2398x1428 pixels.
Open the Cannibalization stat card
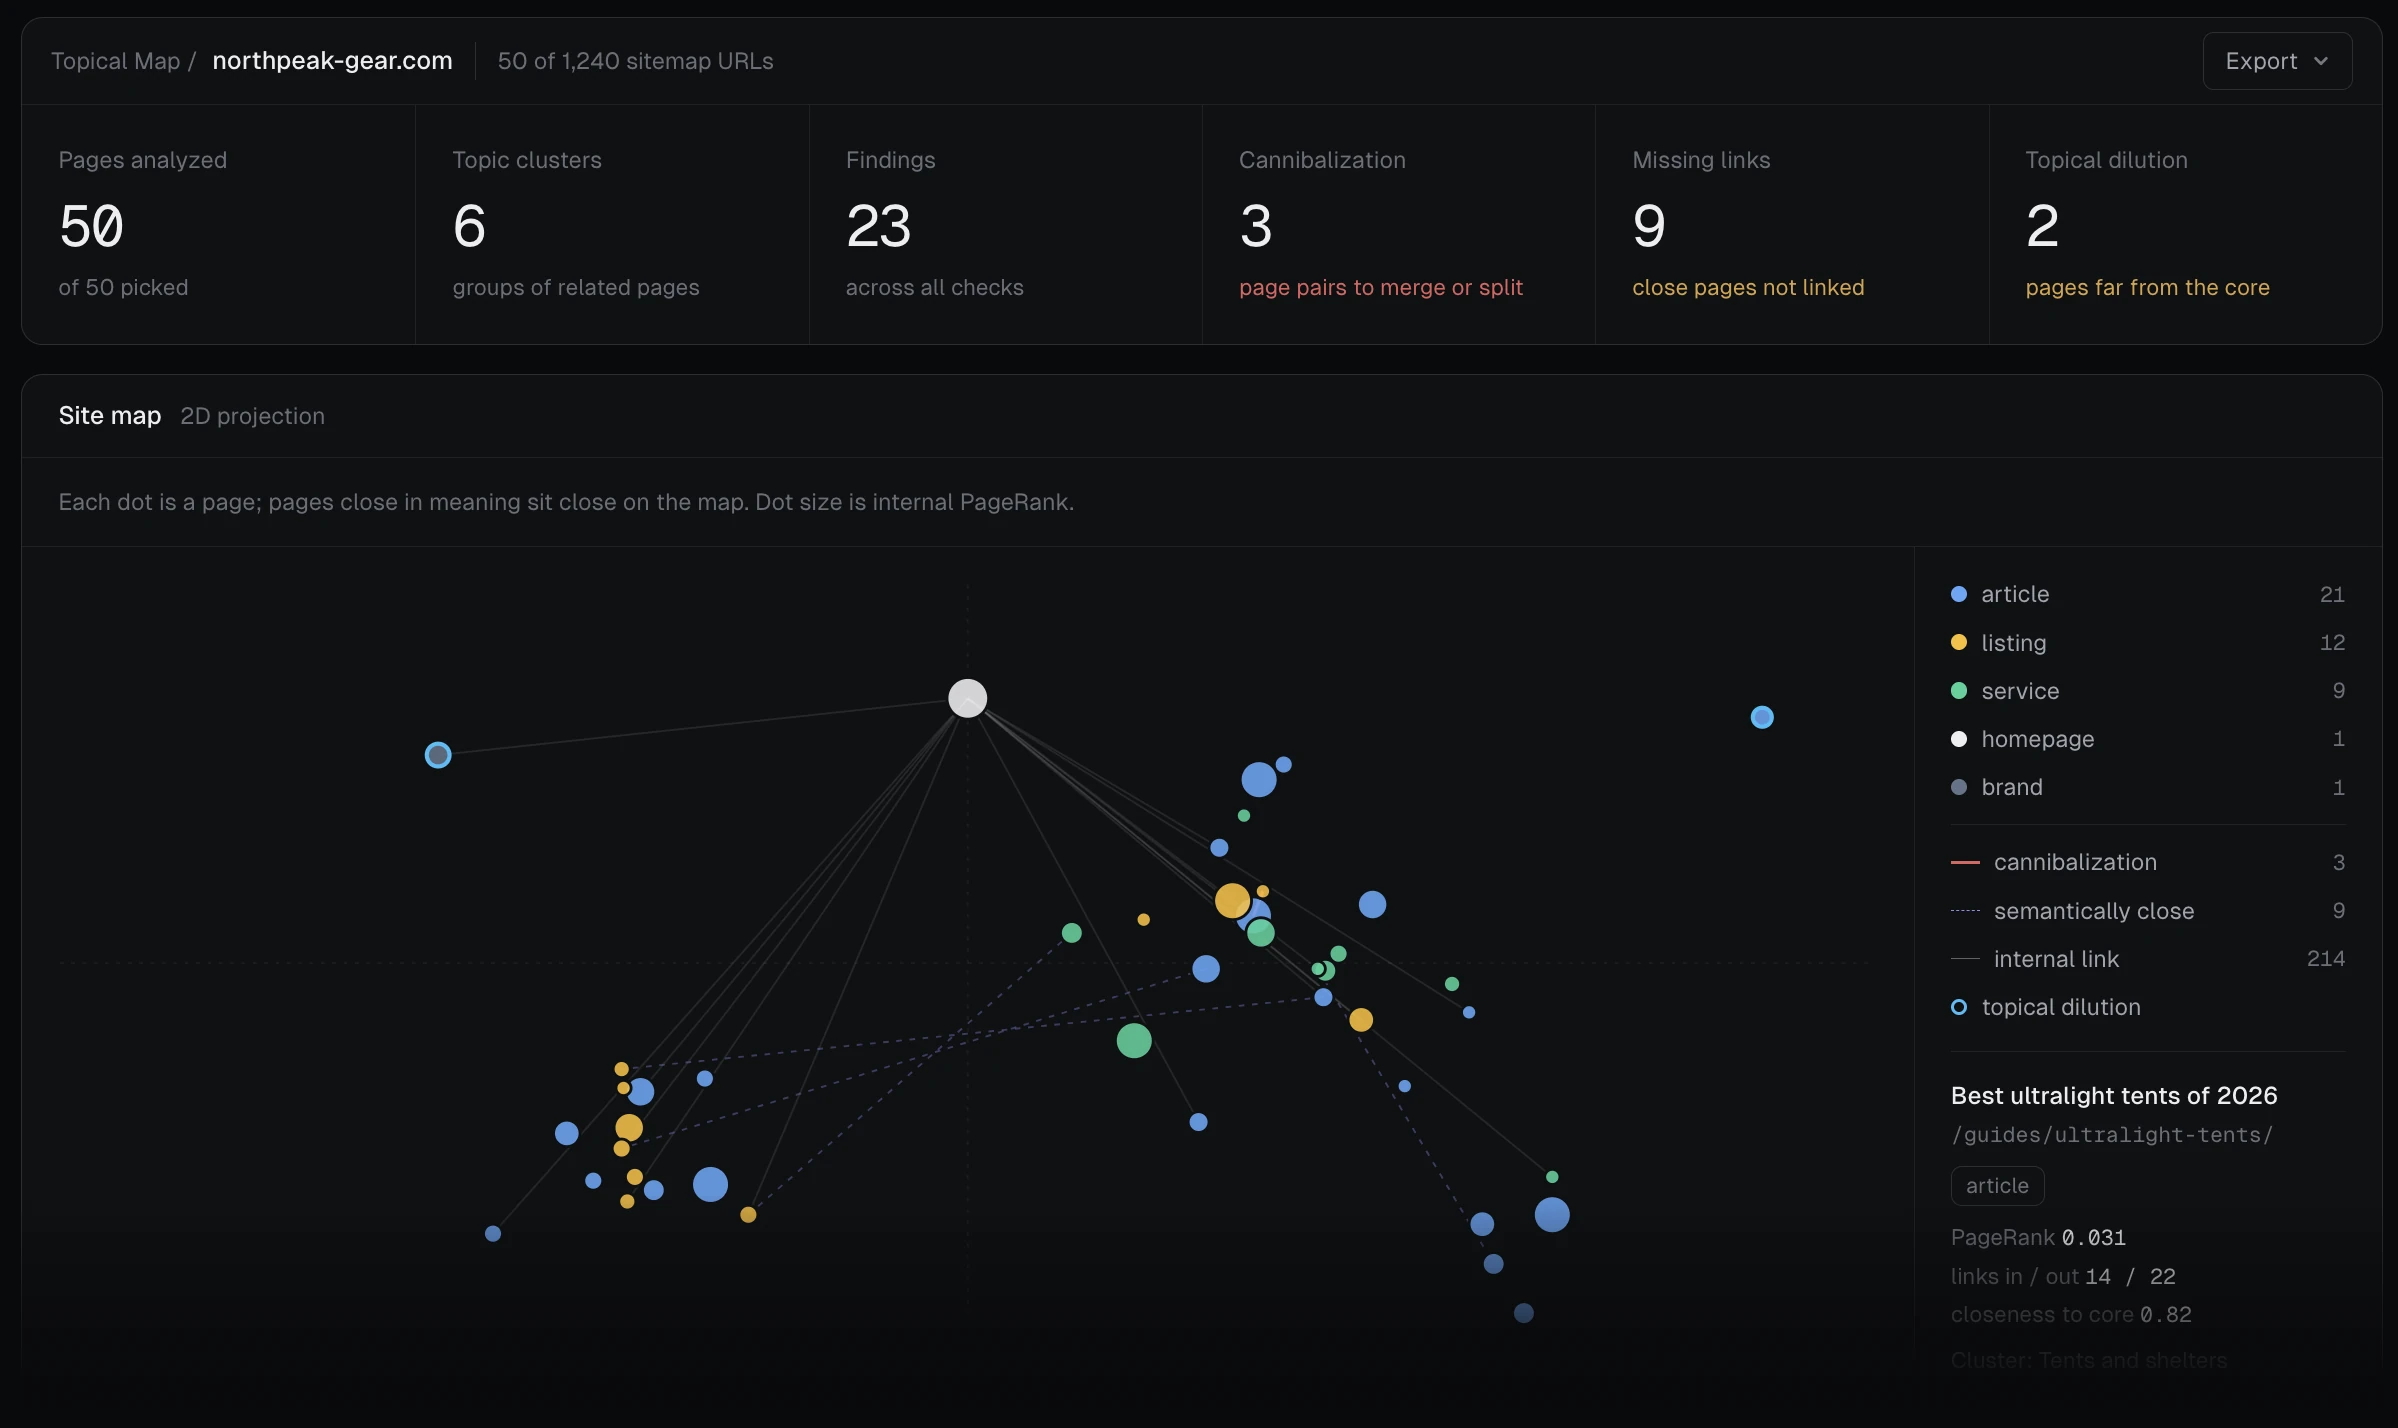[1398, 225]
